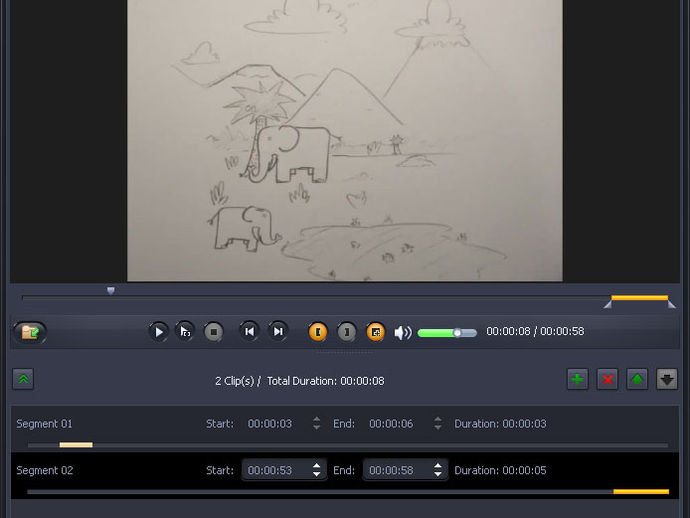Click the video preview image
The image size is (690, 518).
pyautogui.click(x=345, y=140)
